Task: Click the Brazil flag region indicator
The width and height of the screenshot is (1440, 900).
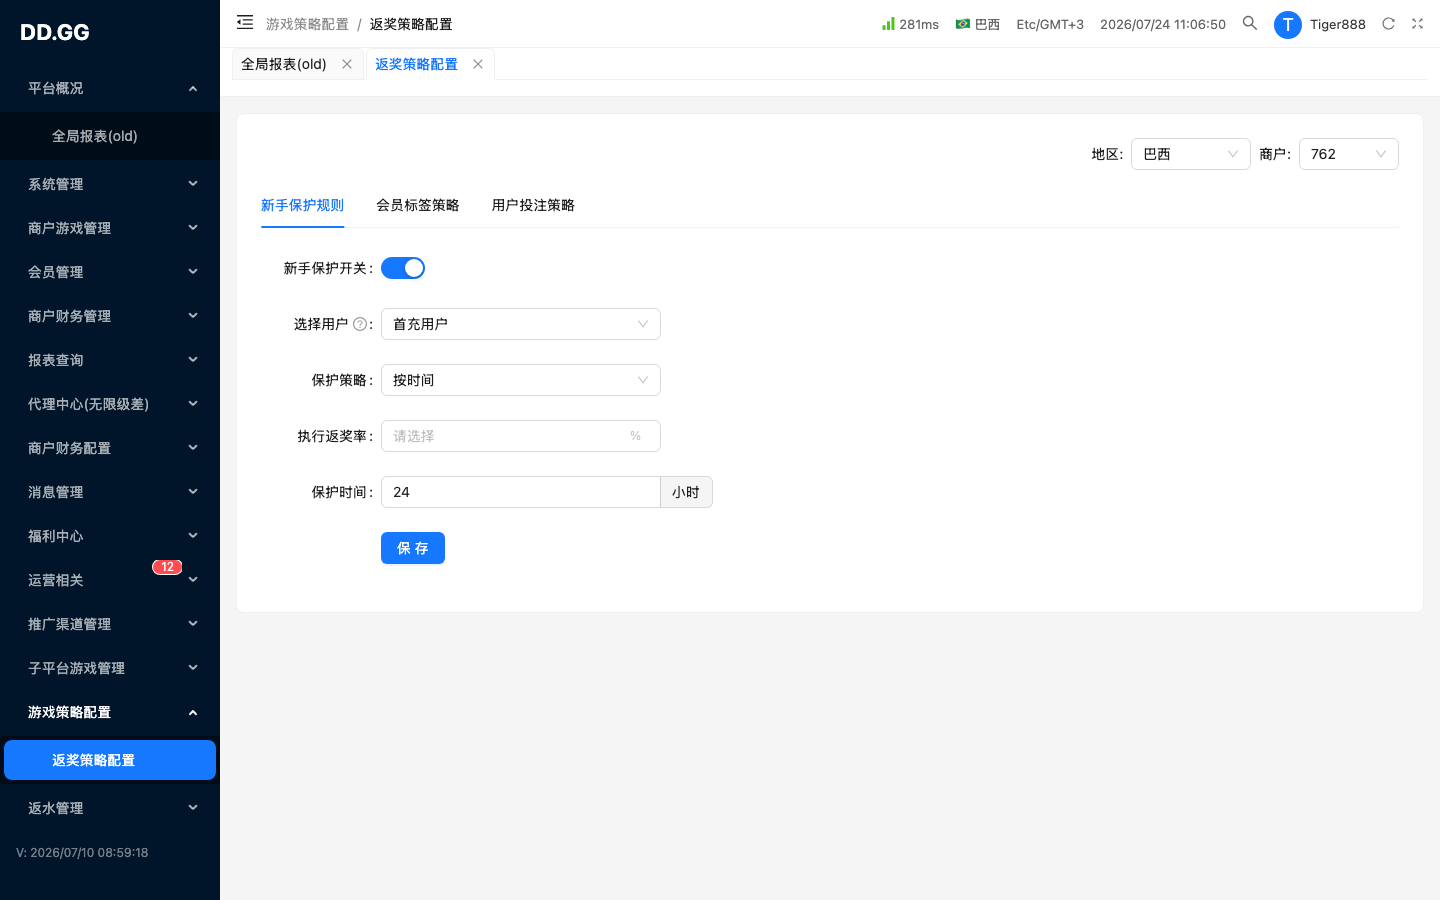Action: click(977, 24)
